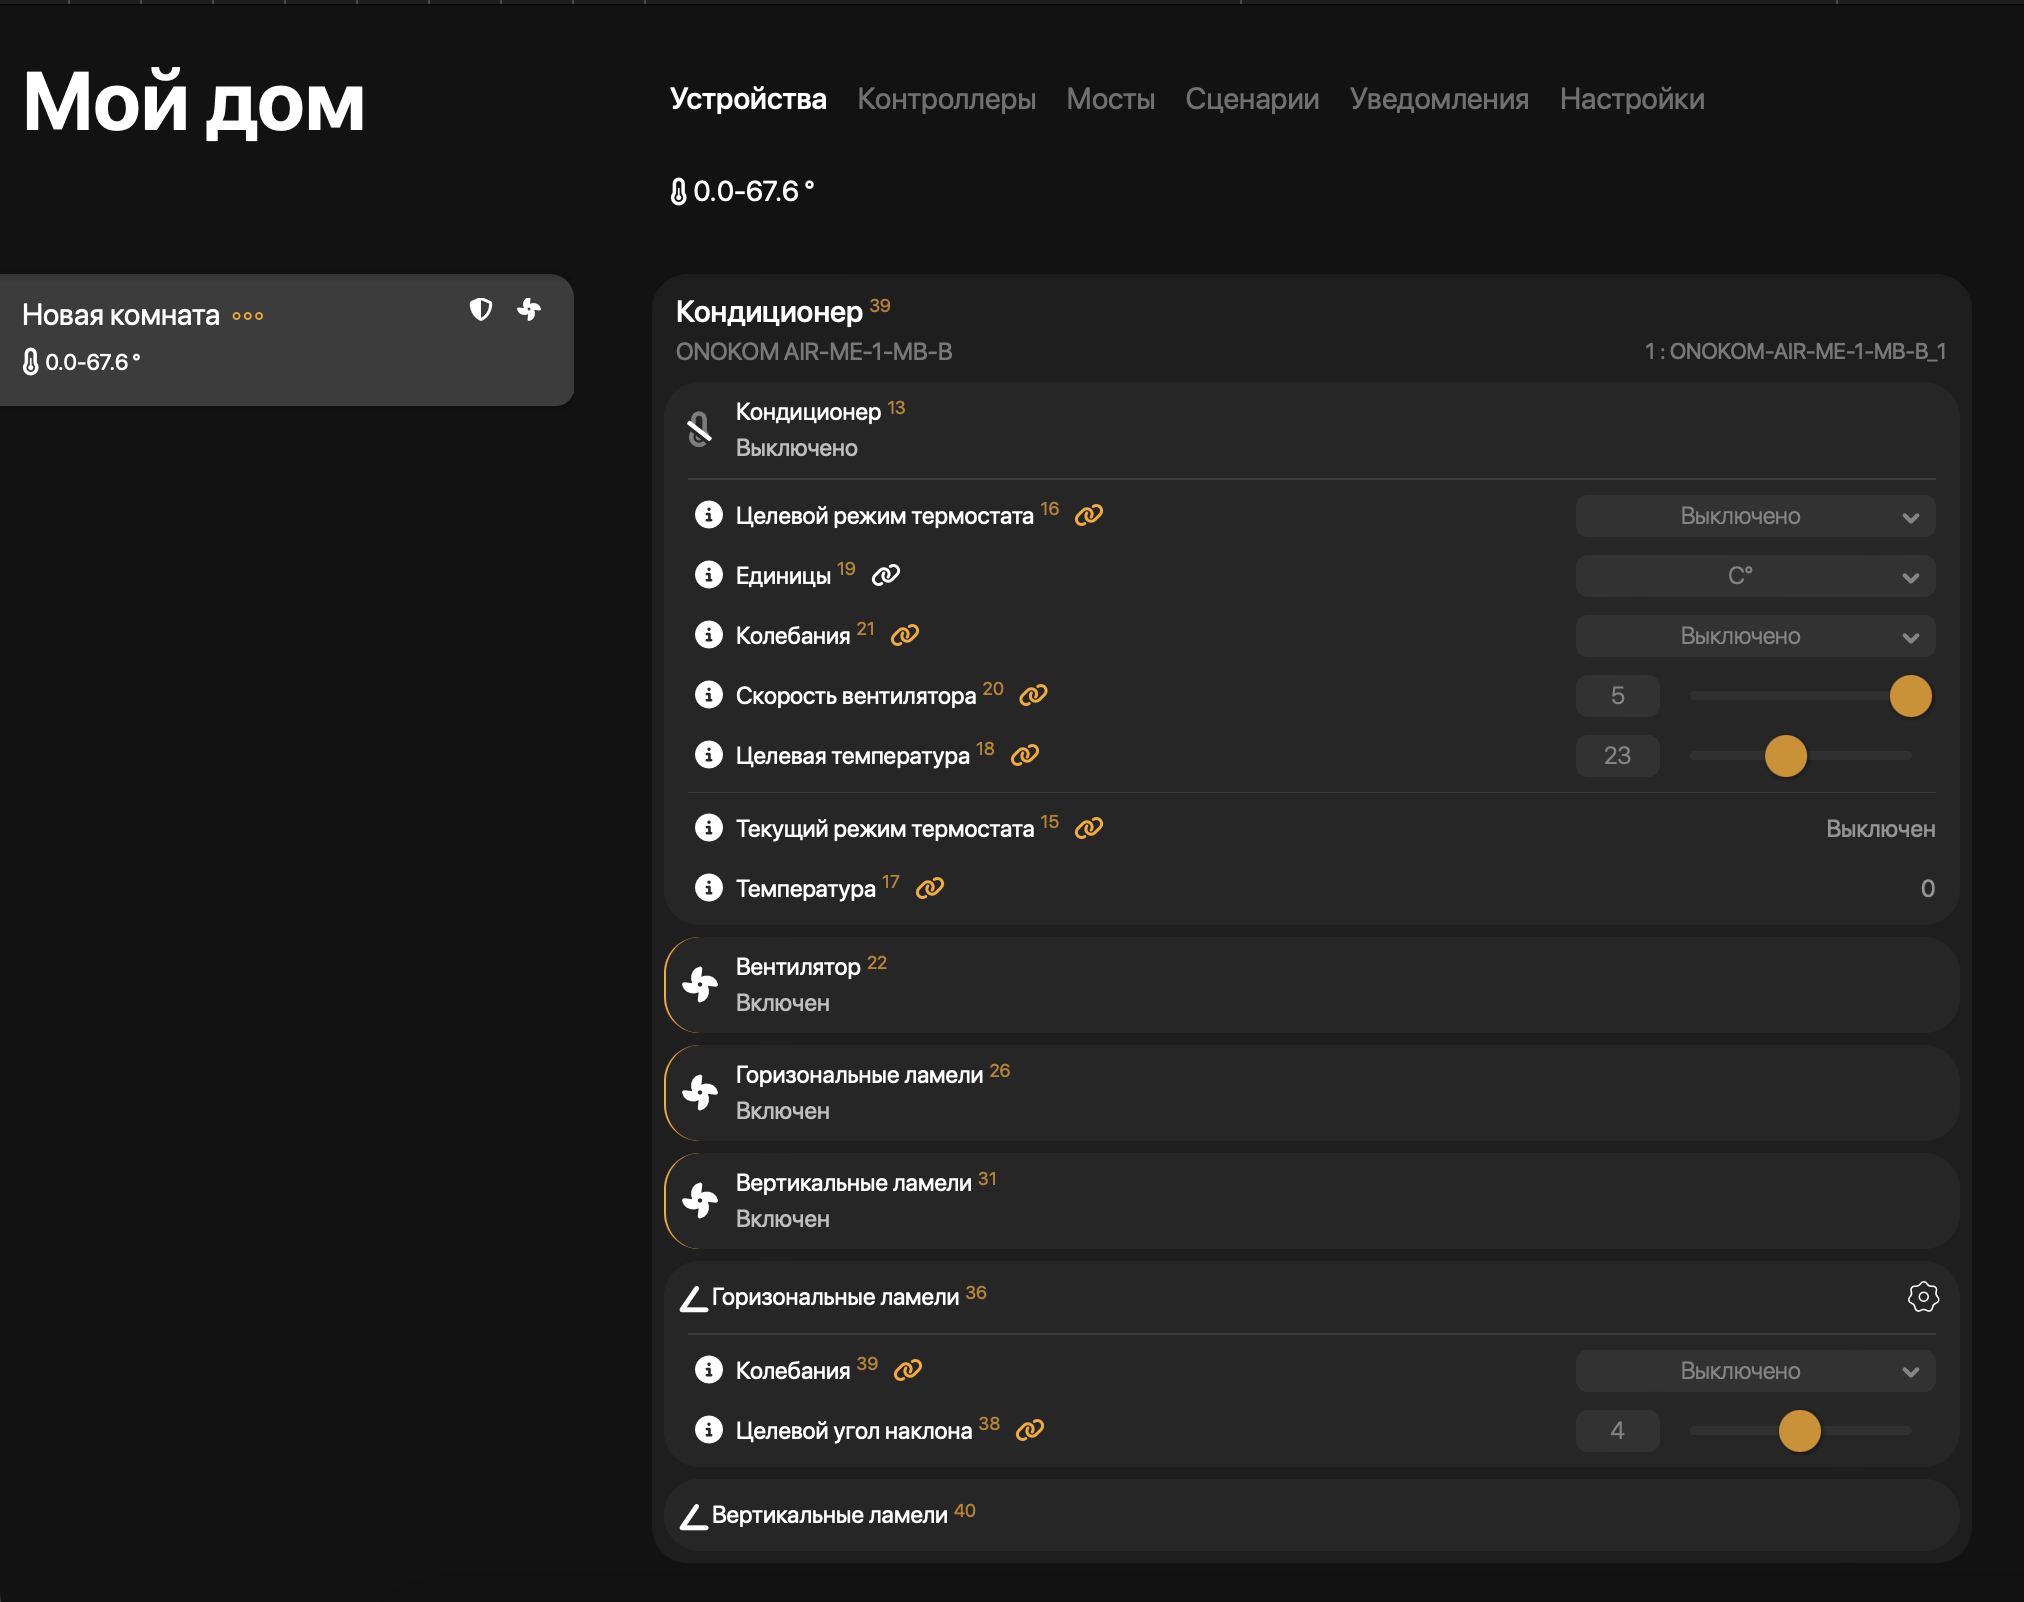Screen dimensions: 2024x1602
Task: Open the gear settings for Горизонтальные ламели
Action: (1922, 1297)
